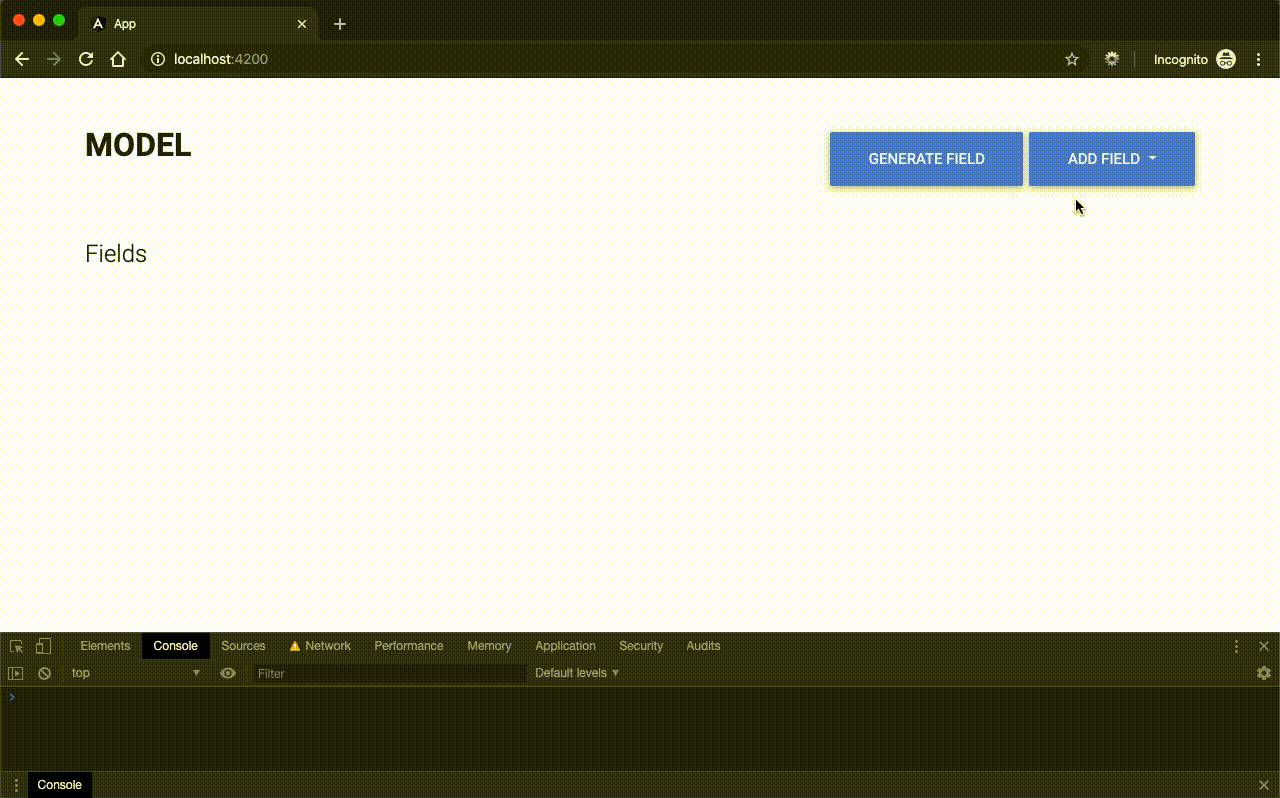Click the console Filter input box
This screenshot has height=798, width=1280.
pyautogui.click(x=390, y=673)
